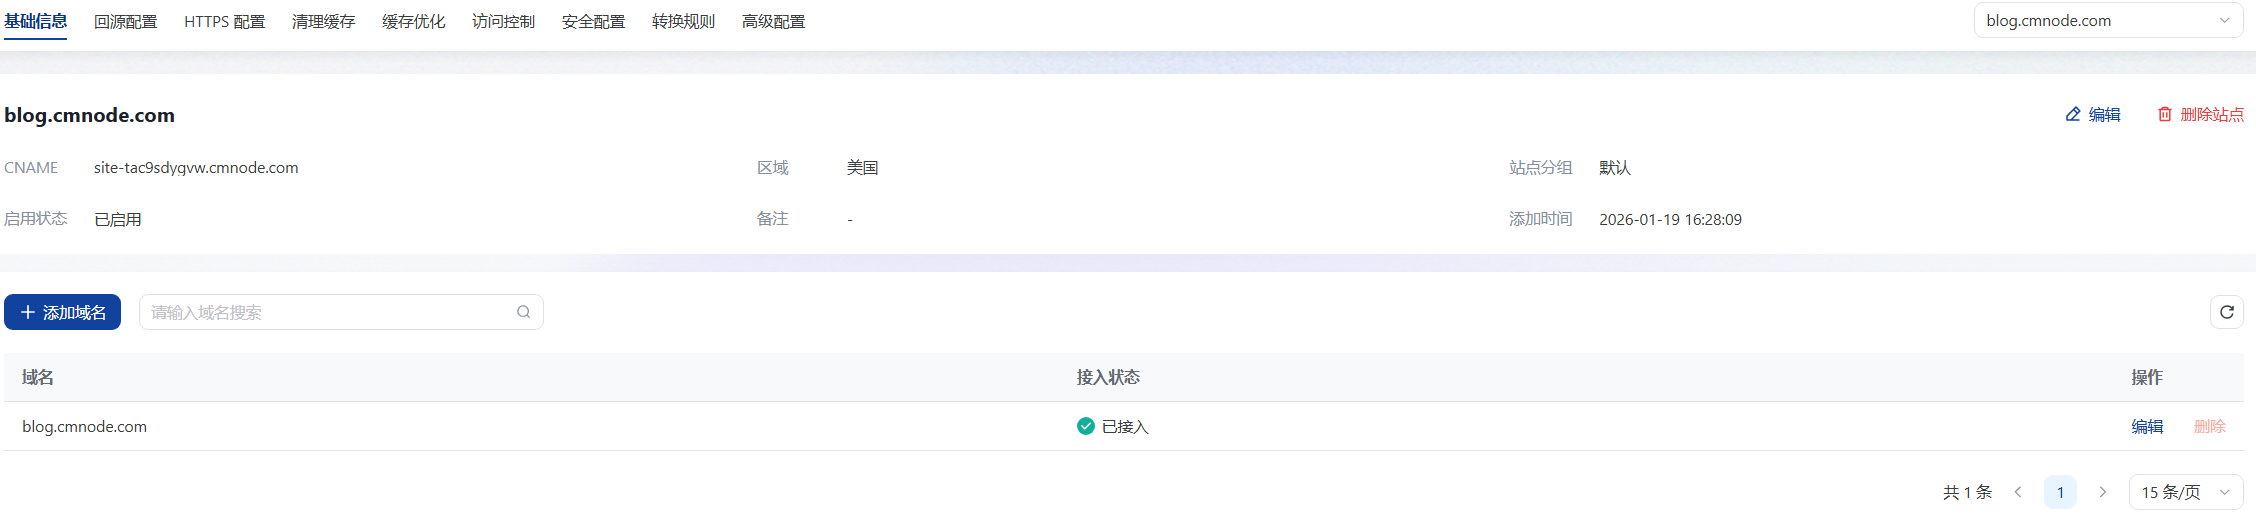Open the blog.cmnode.com site selector dropdown
The height and width of the screenshot is (523, 2256).
point(2107,20)
